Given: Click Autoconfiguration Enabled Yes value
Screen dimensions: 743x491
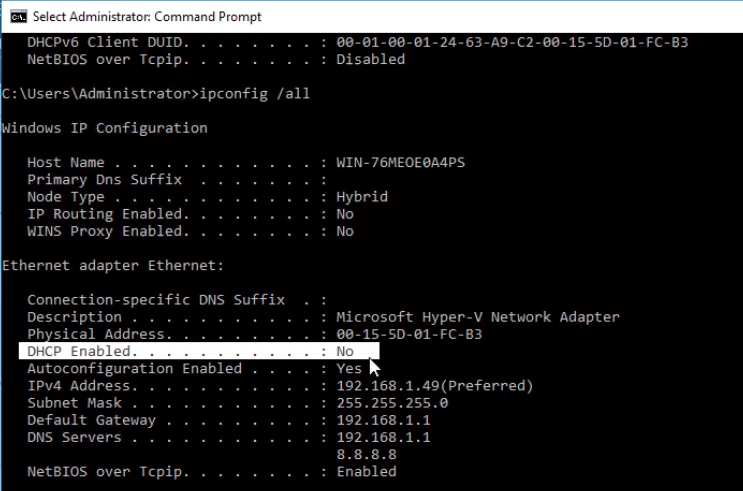Looking at the screenshot, I should 349,368.
